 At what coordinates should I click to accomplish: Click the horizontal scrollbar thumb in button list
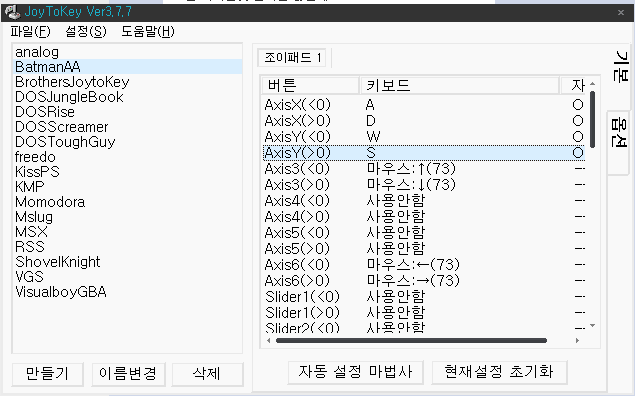(411, 341)
